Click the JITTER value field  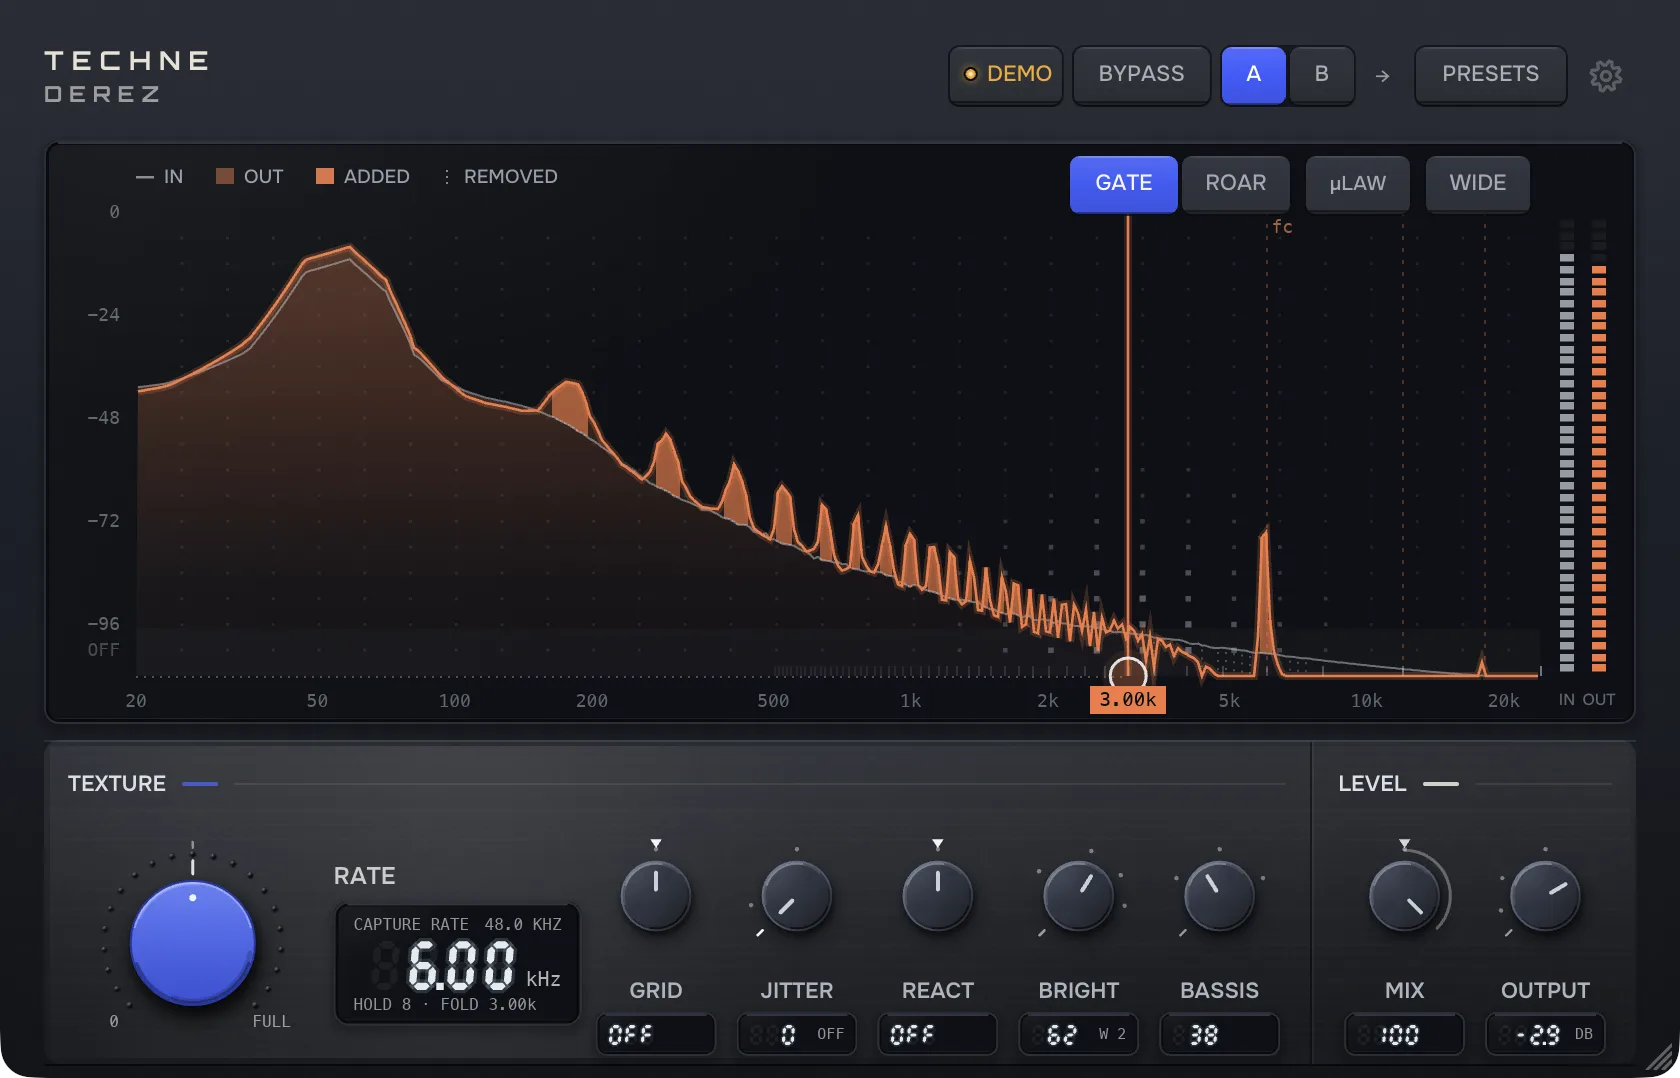tap(797, 1034)
